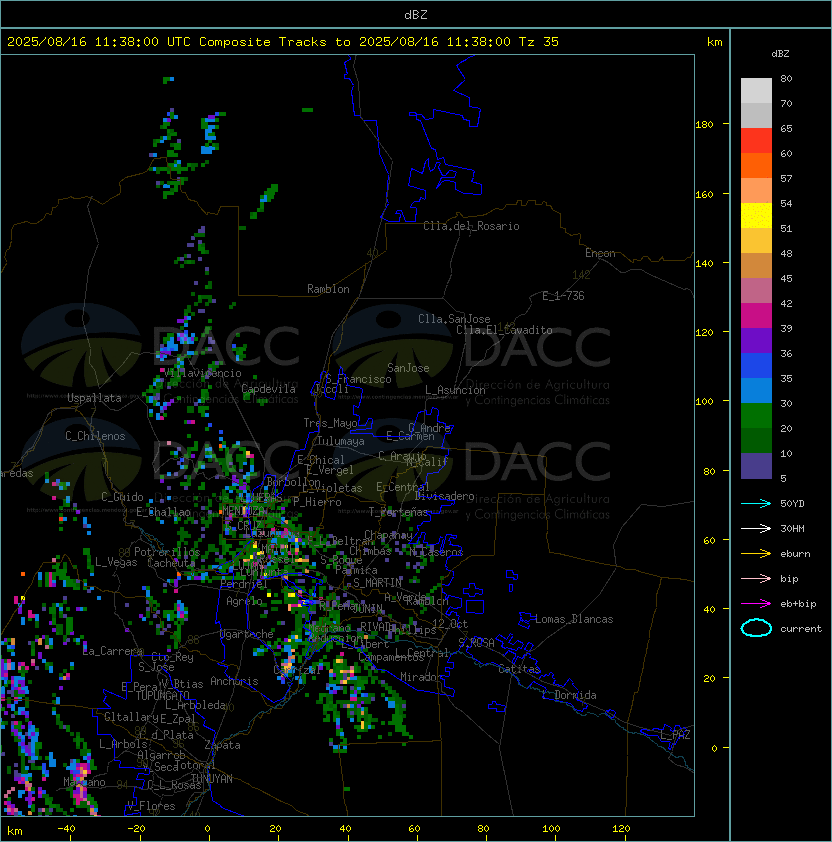Click the 'Clla.del_Rosario' map label
This screenshot has width=832, height=842.
(x=471, y=226)
